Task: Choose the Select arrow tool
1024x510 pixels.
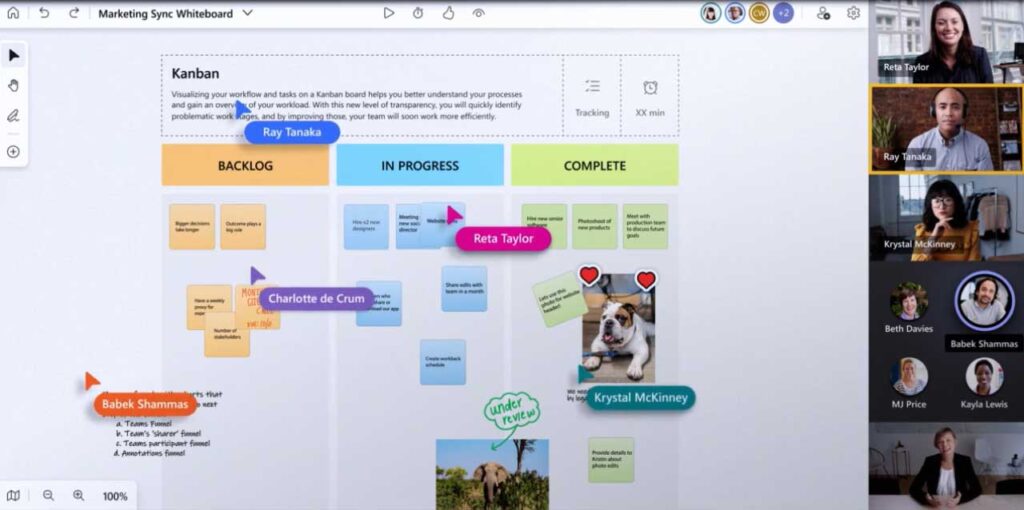Action: pos(14,56)
